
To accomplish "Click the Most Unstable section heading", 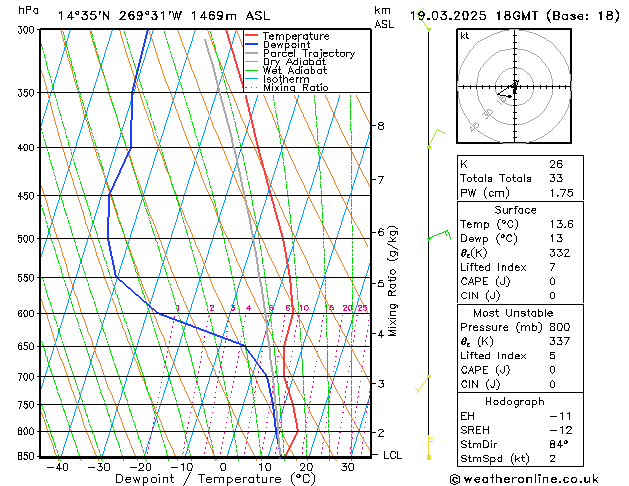I will 513,313.
